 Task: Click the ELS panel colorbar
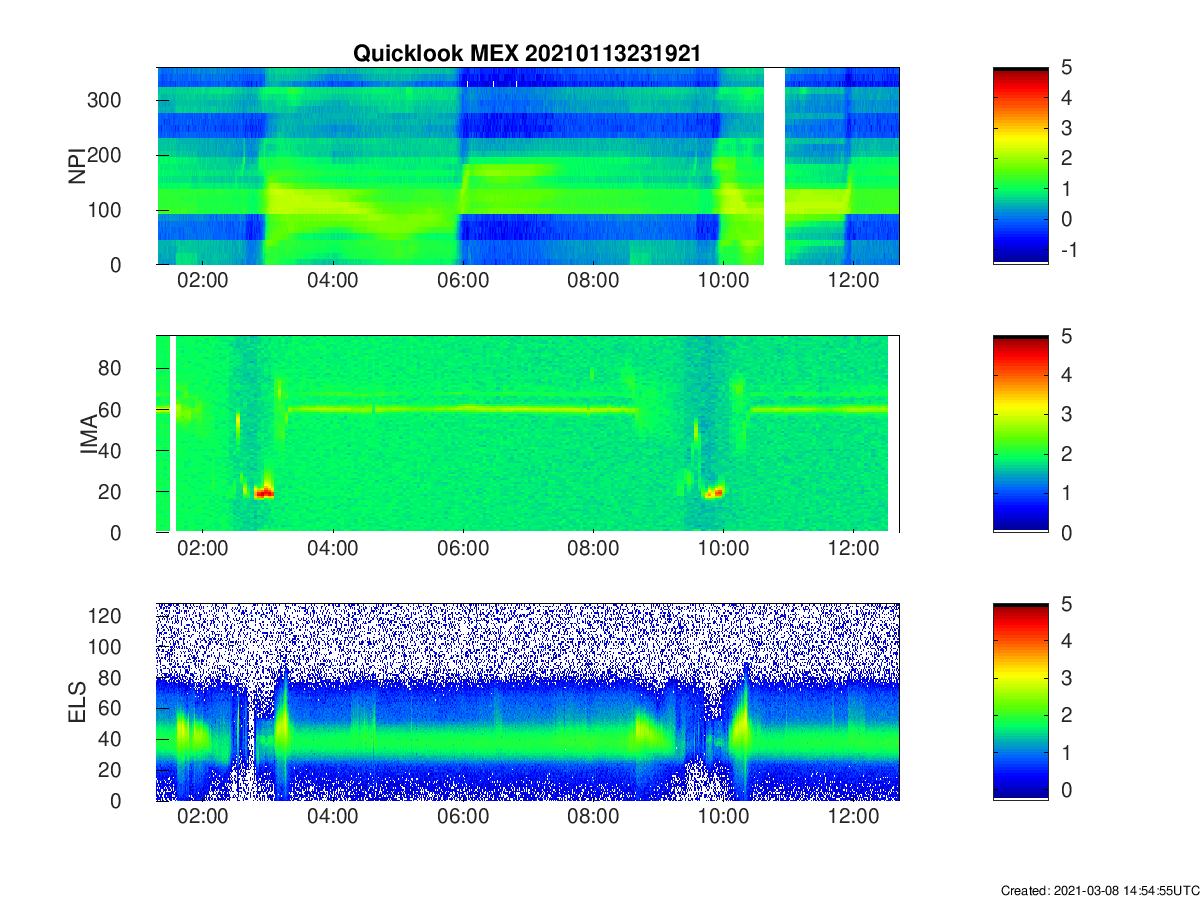click(x=1020, y=702)
